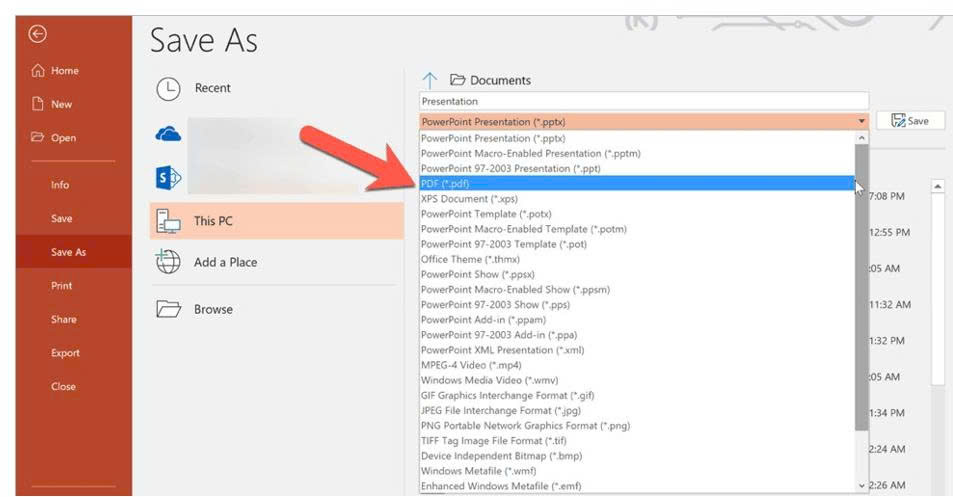Image resolution: width=953 pixels, height=497 pixels.
Task: Click the OneDrive cloud icon
Action: (168, 134)
